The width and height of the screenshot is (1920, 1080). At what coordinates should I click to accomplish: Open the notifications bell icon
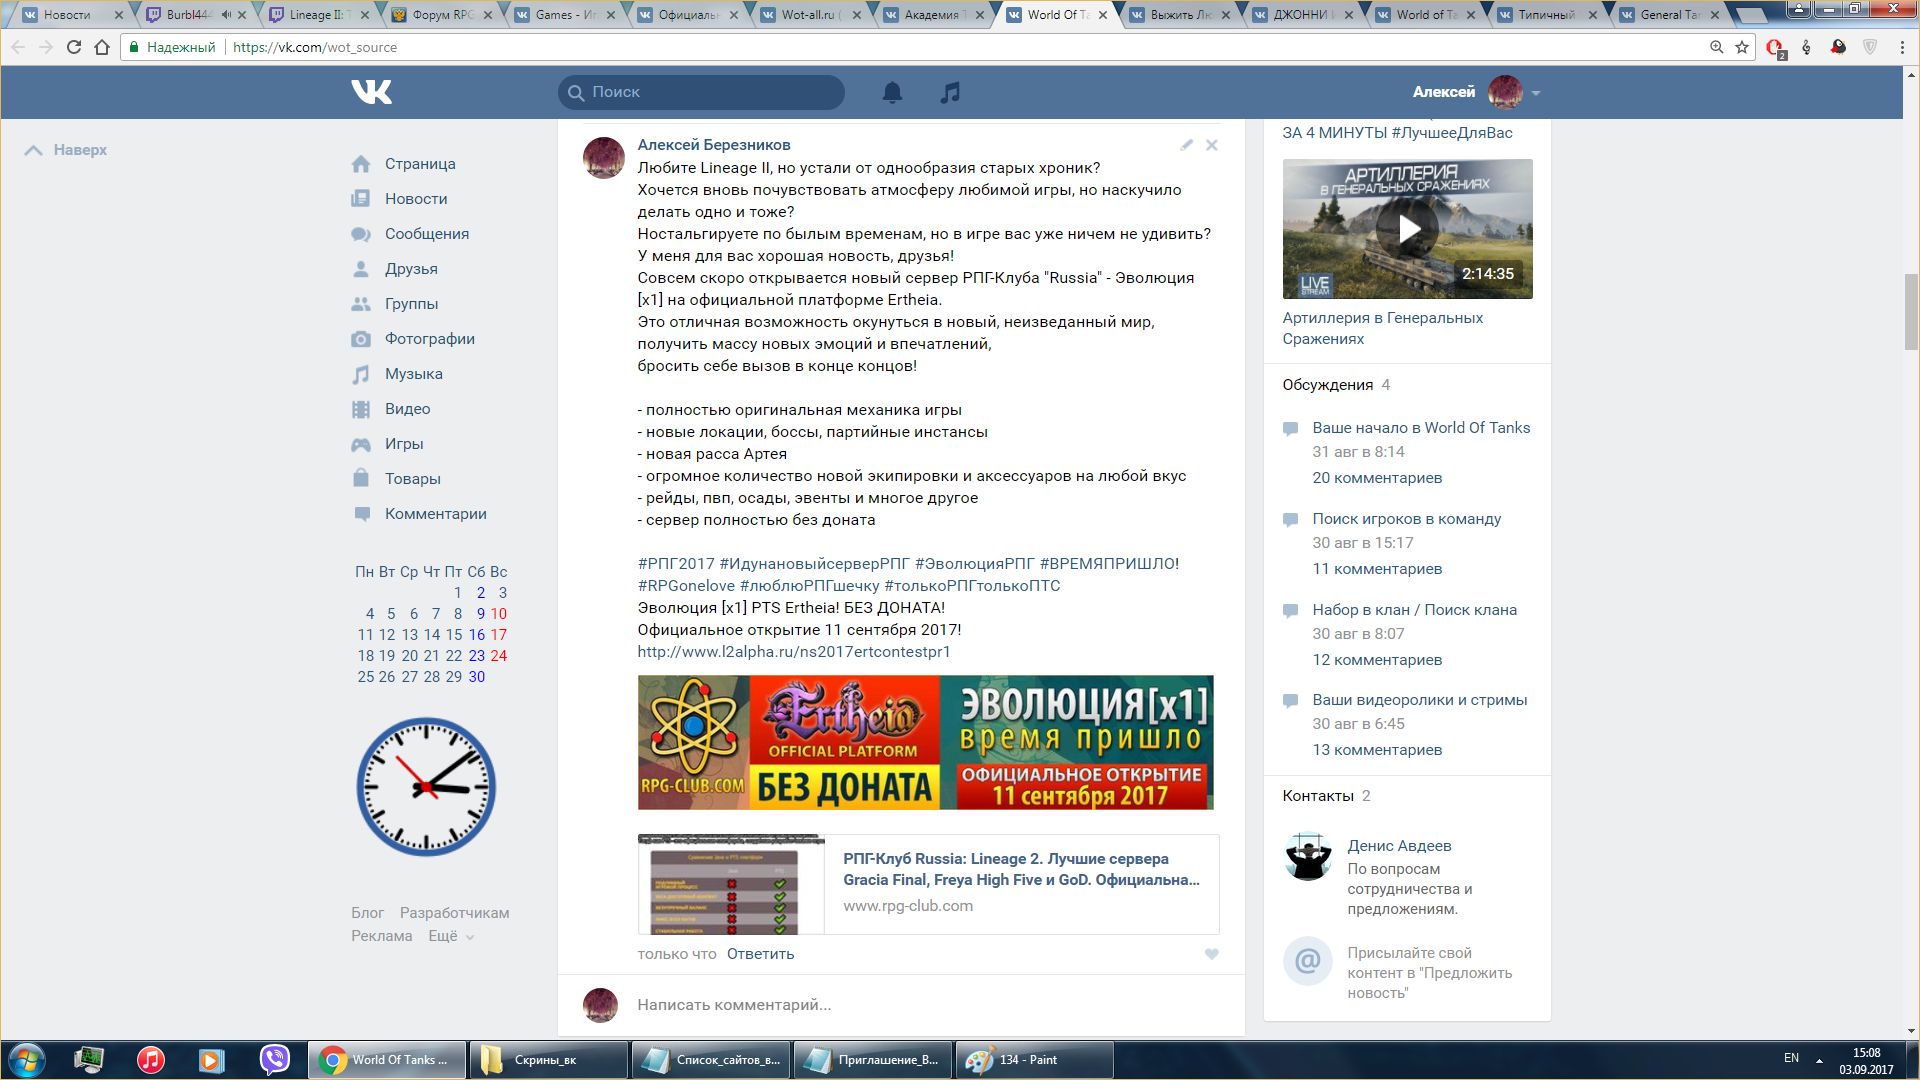892,92
